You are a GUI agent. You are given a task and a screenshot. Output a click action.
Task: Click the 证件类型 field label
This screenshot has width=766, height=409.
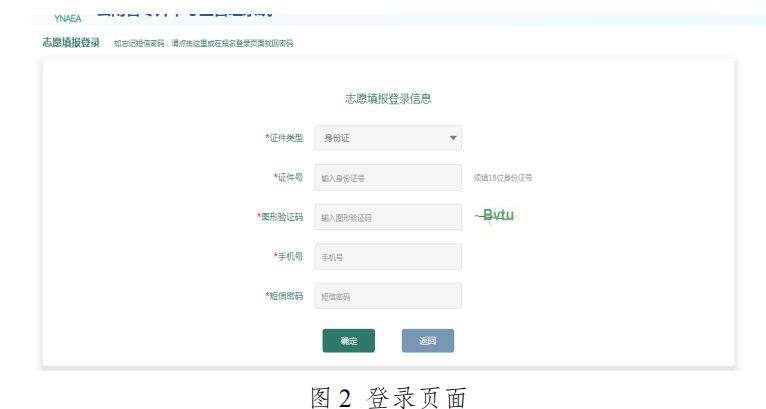284,138
